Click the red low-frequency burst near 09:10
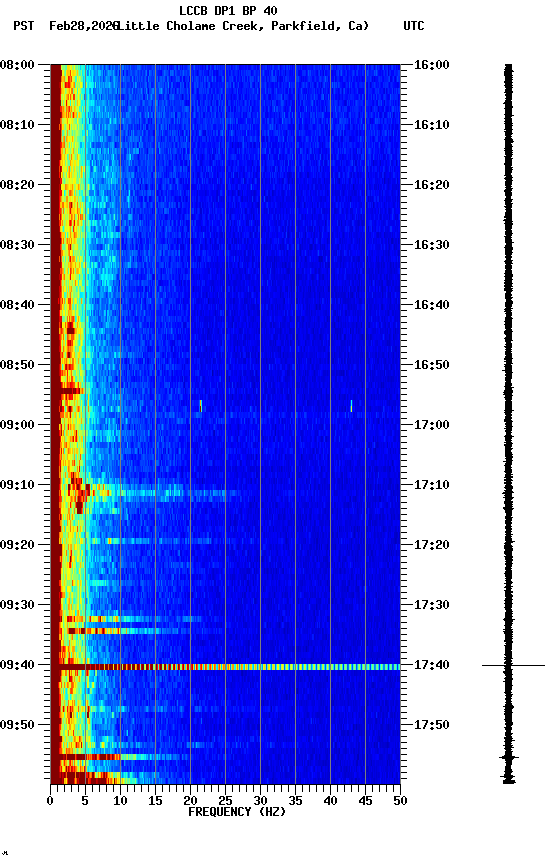This screenshot has width=552, height=864. (79, 492)
